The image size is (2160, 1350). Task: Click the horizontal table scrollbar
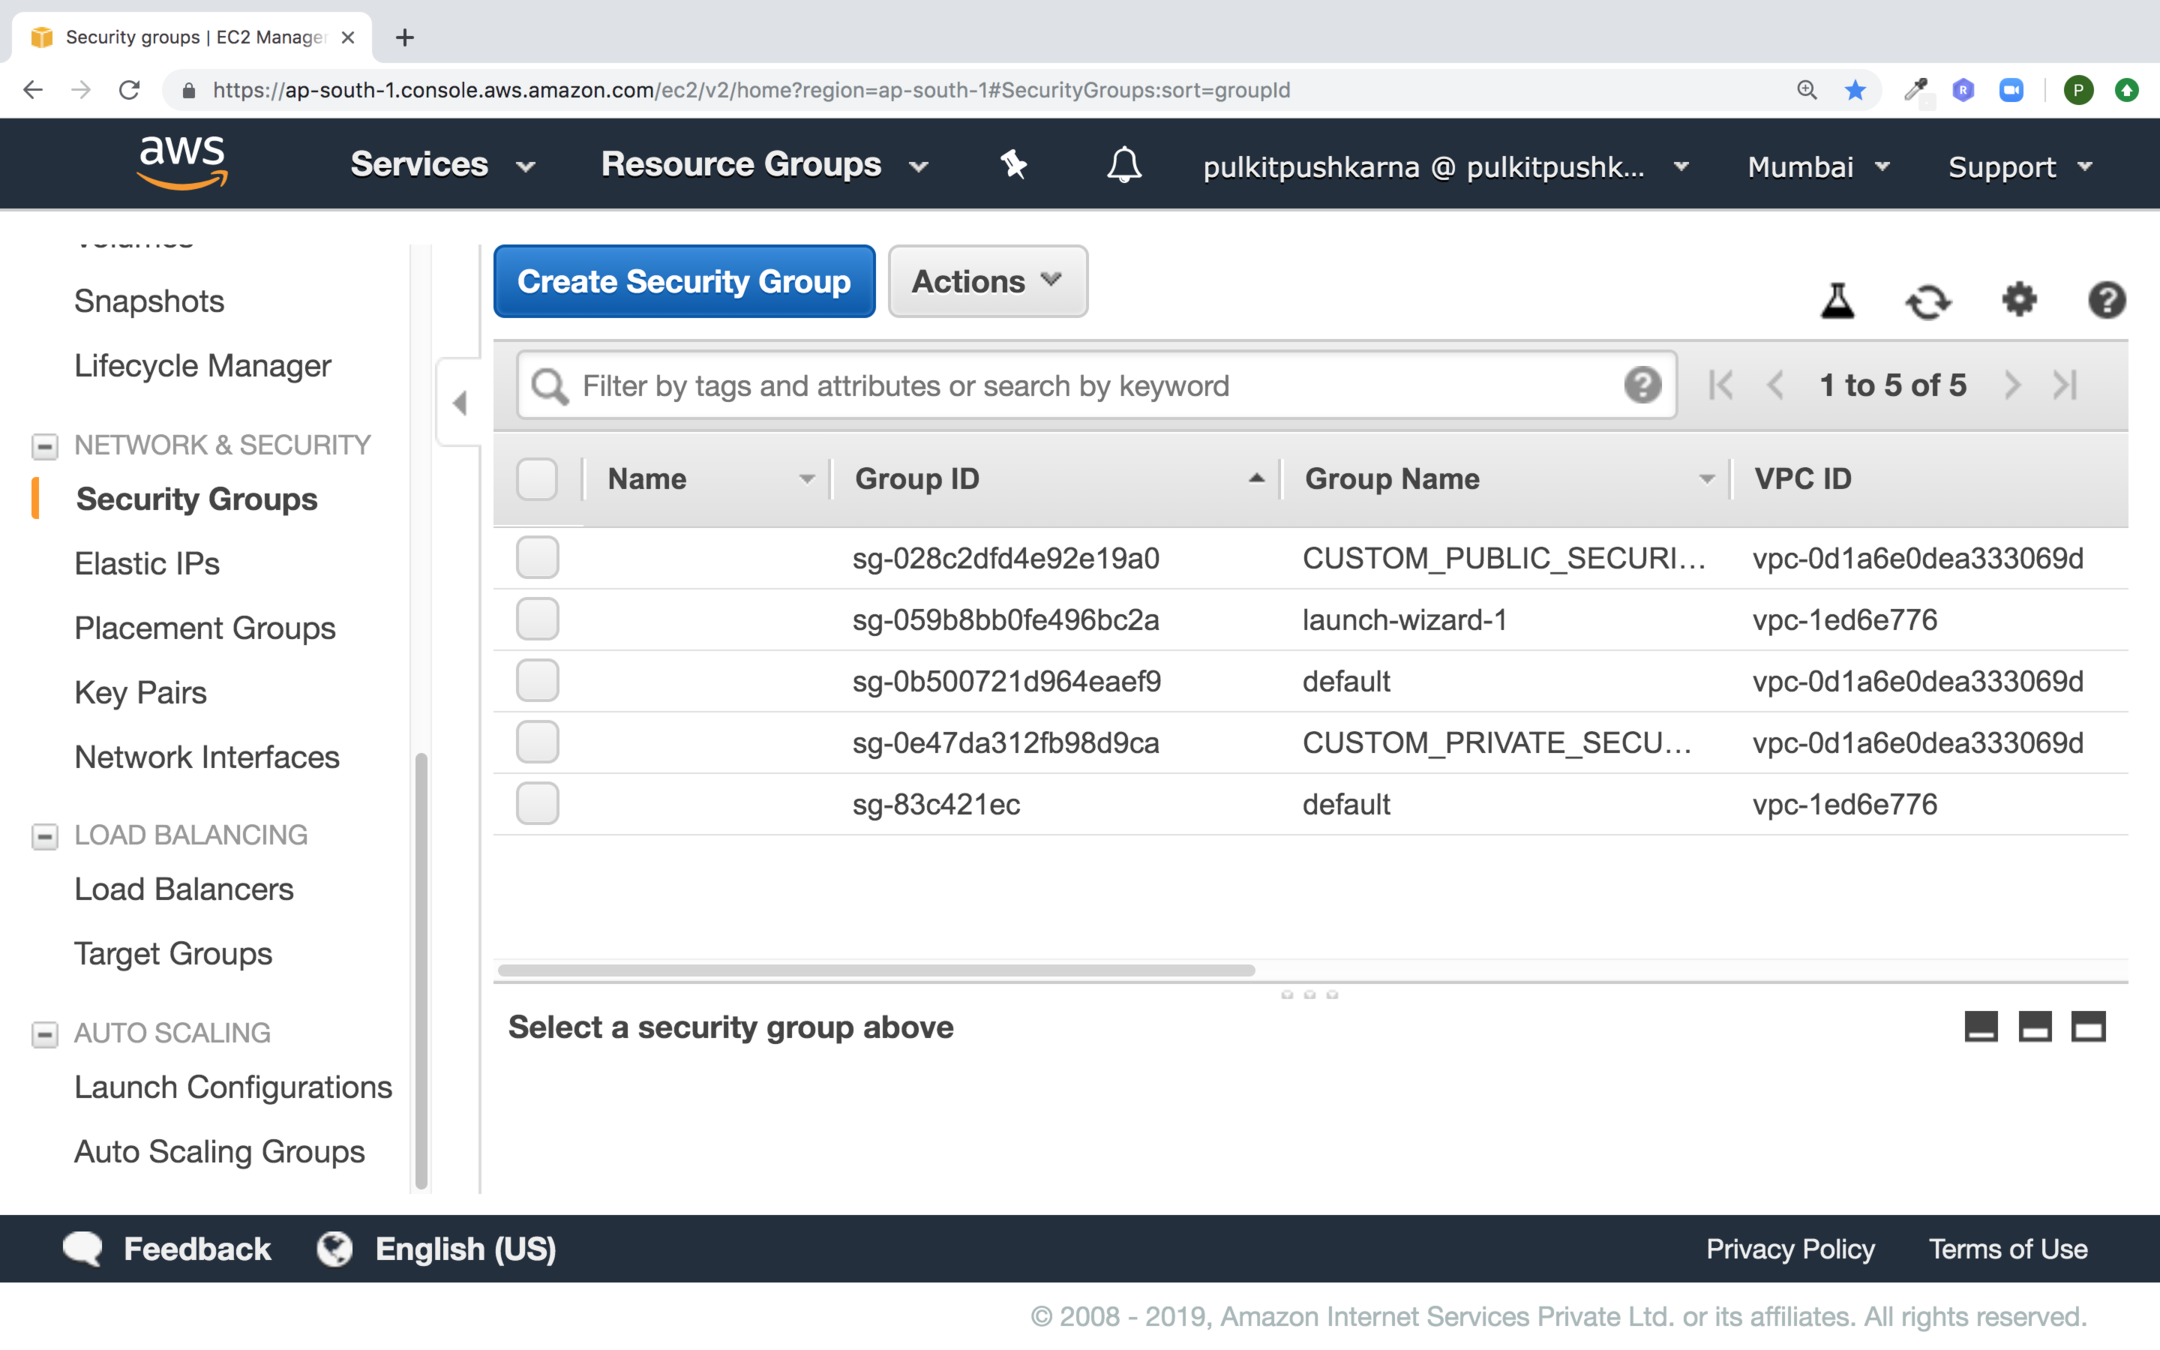pos(876,970)
